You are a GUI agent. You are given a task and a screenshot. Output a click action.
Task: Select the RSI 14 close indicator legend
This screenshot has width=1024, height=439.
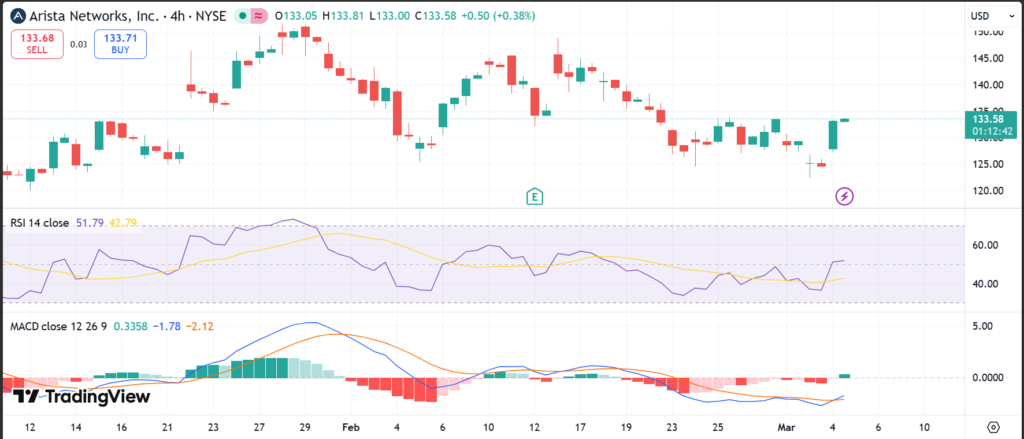39,223
